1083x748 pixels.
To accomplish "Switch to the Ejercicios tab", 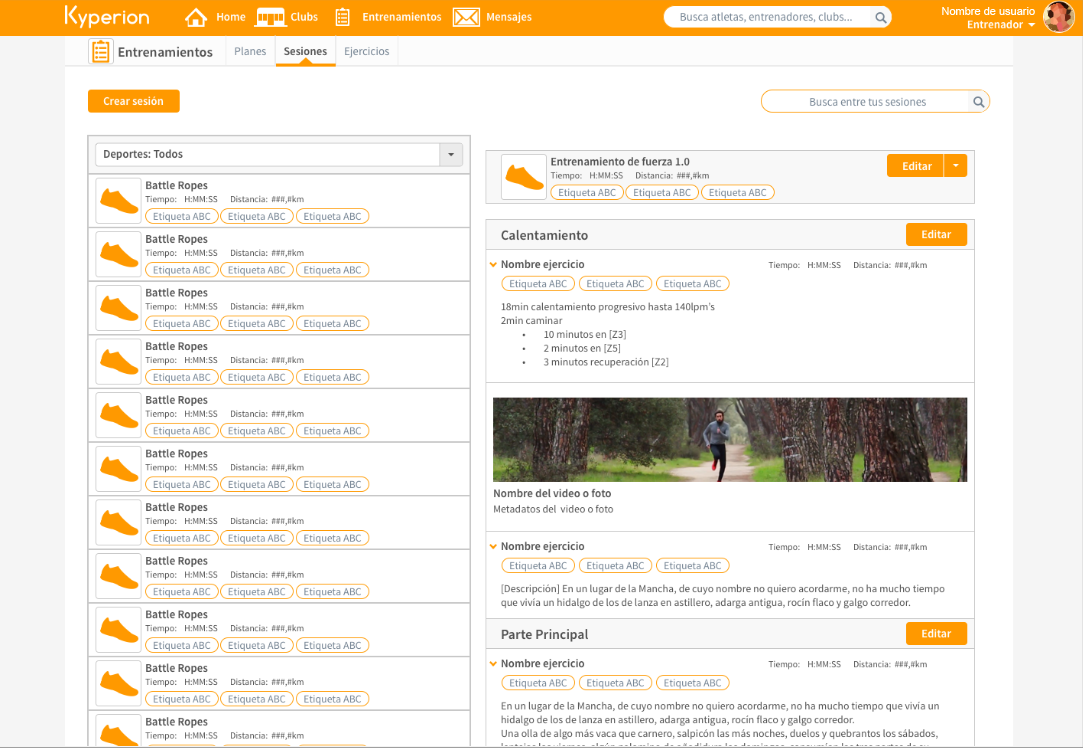I will 366,51.
